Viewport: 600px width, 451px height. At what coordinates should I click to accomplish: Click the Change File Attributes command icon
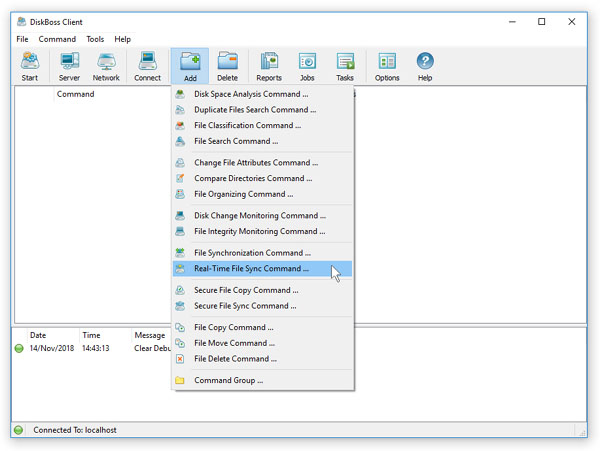tap(180, 163)
